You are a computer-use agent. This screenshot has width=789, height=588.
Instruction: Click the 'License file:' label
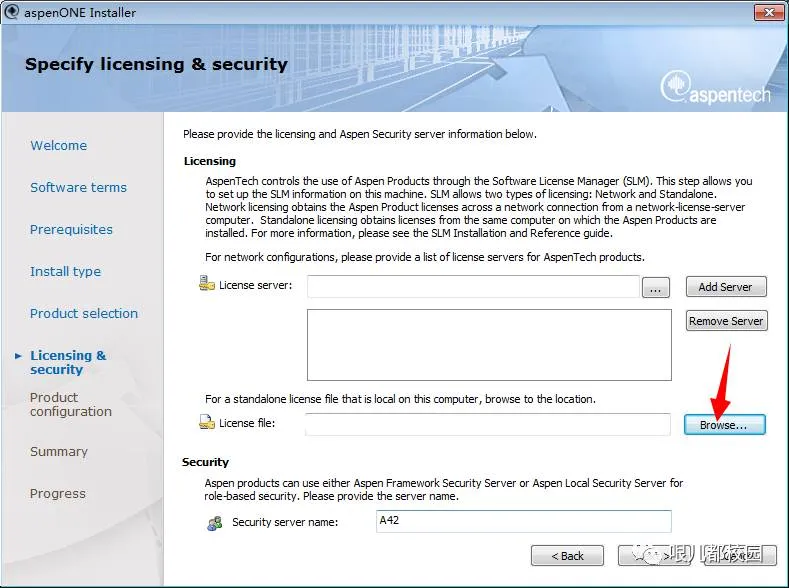(x=247, y=423)
